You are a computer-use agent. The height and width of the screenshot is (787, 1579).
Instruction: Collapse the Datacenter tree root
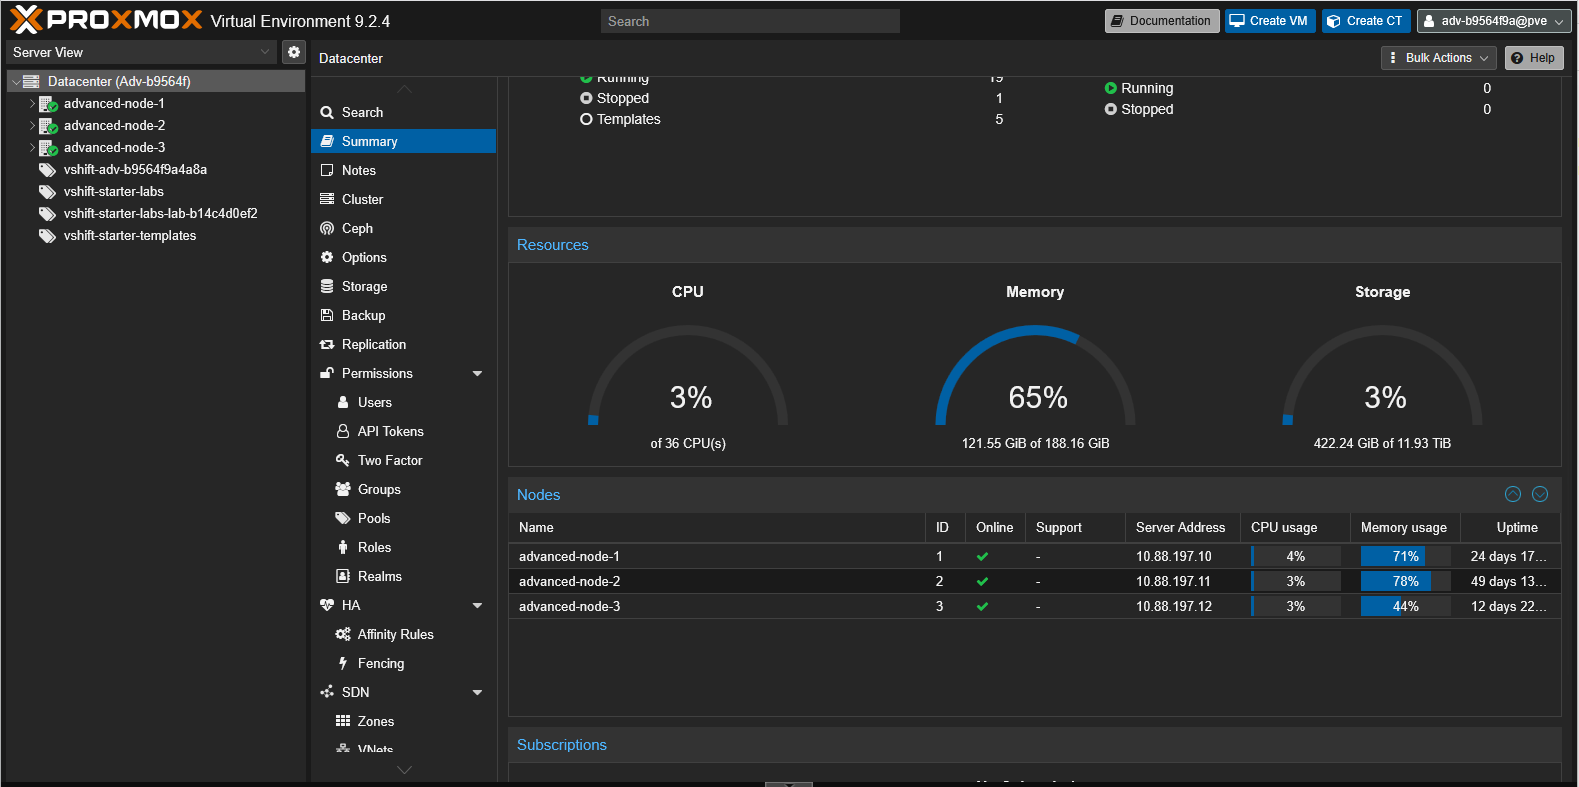(16, 82)
